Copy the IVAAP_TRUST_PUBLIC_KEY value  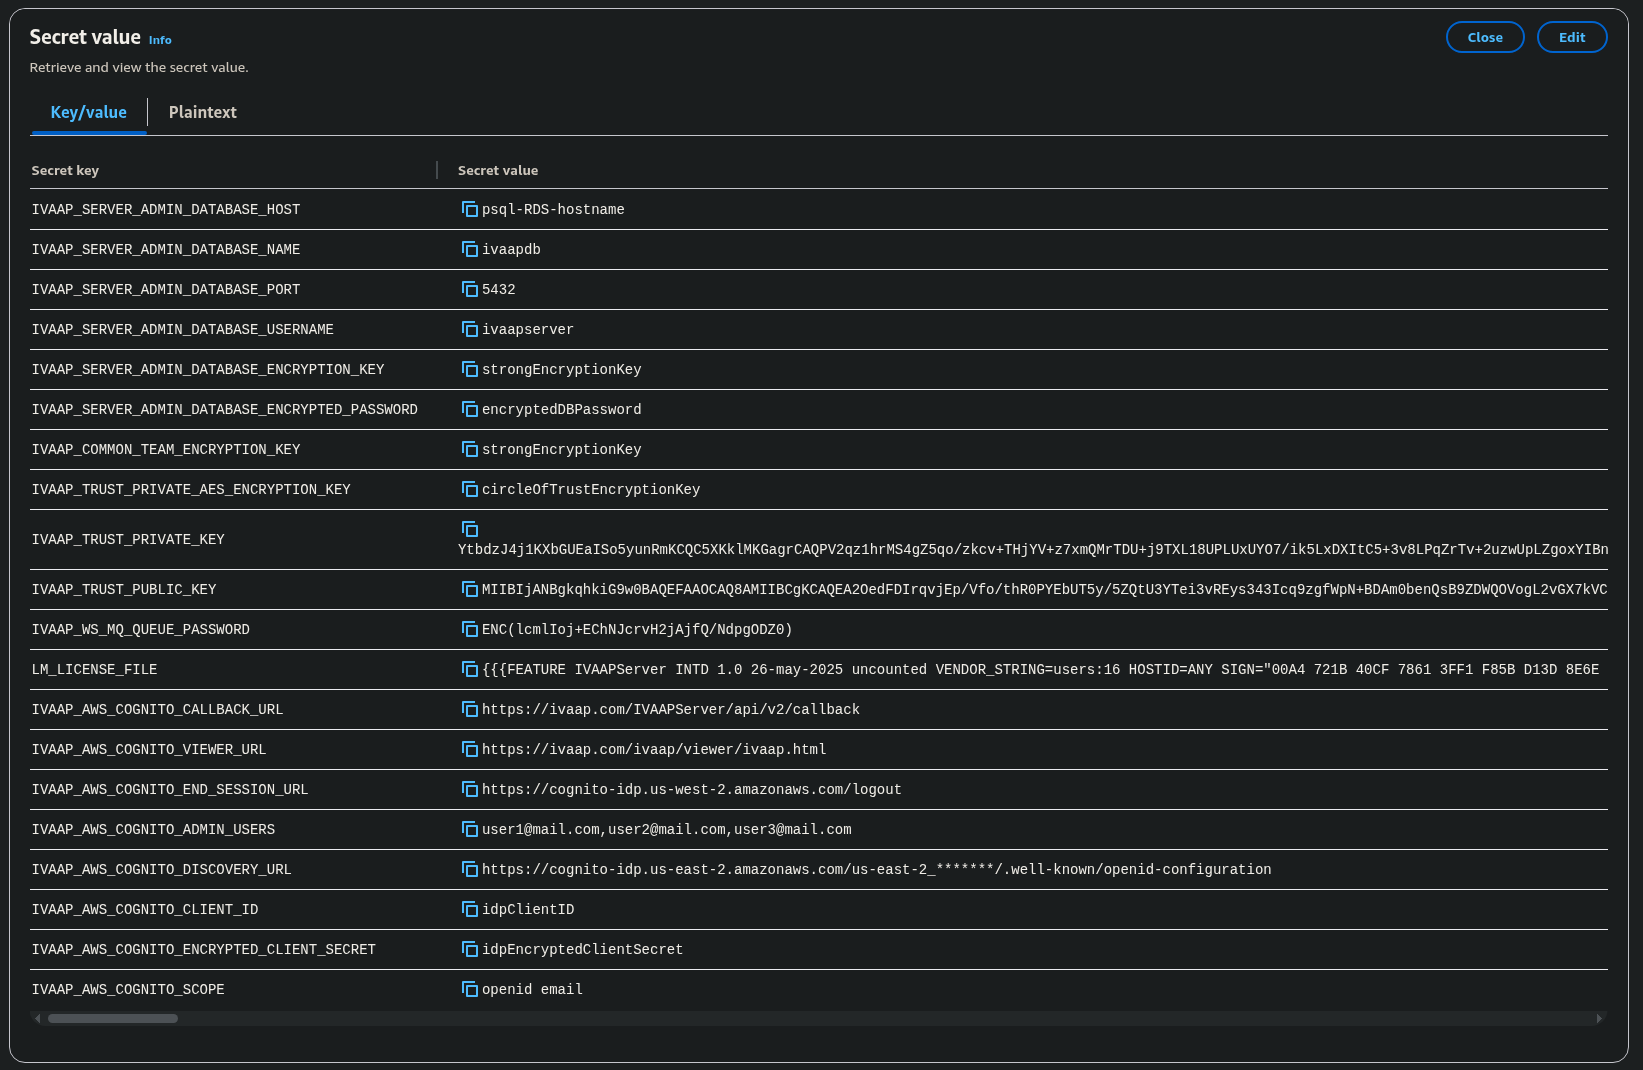[469, 589]
